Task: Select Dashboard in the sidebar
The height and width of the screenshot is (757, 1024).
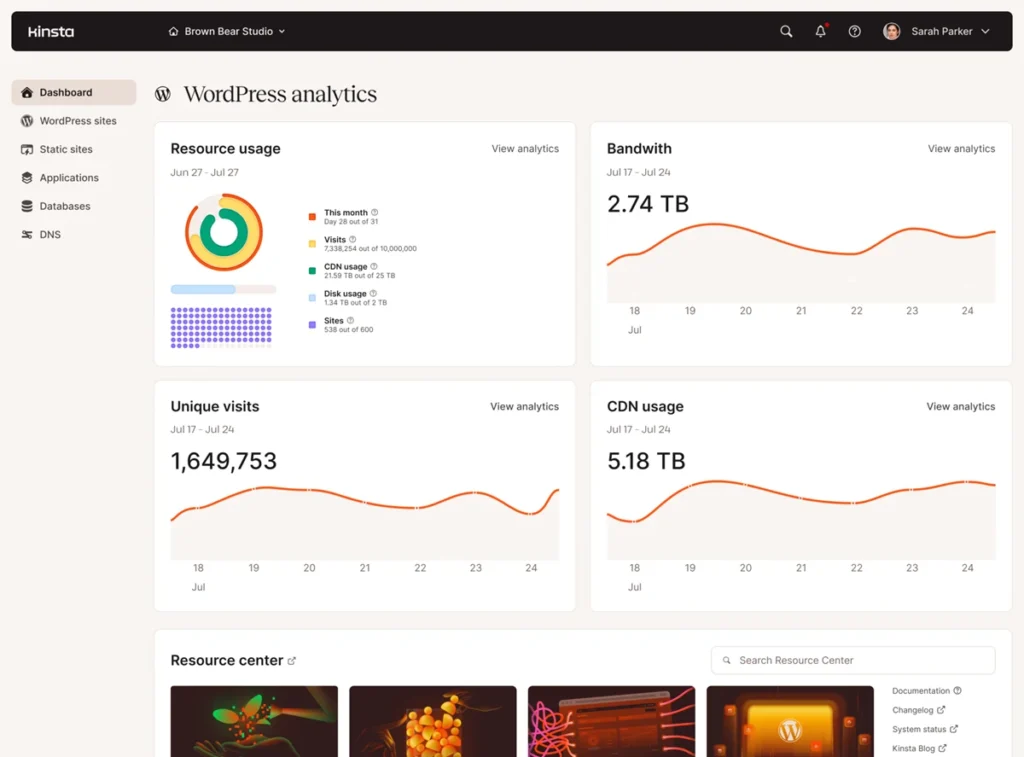Action: point(66,92)
